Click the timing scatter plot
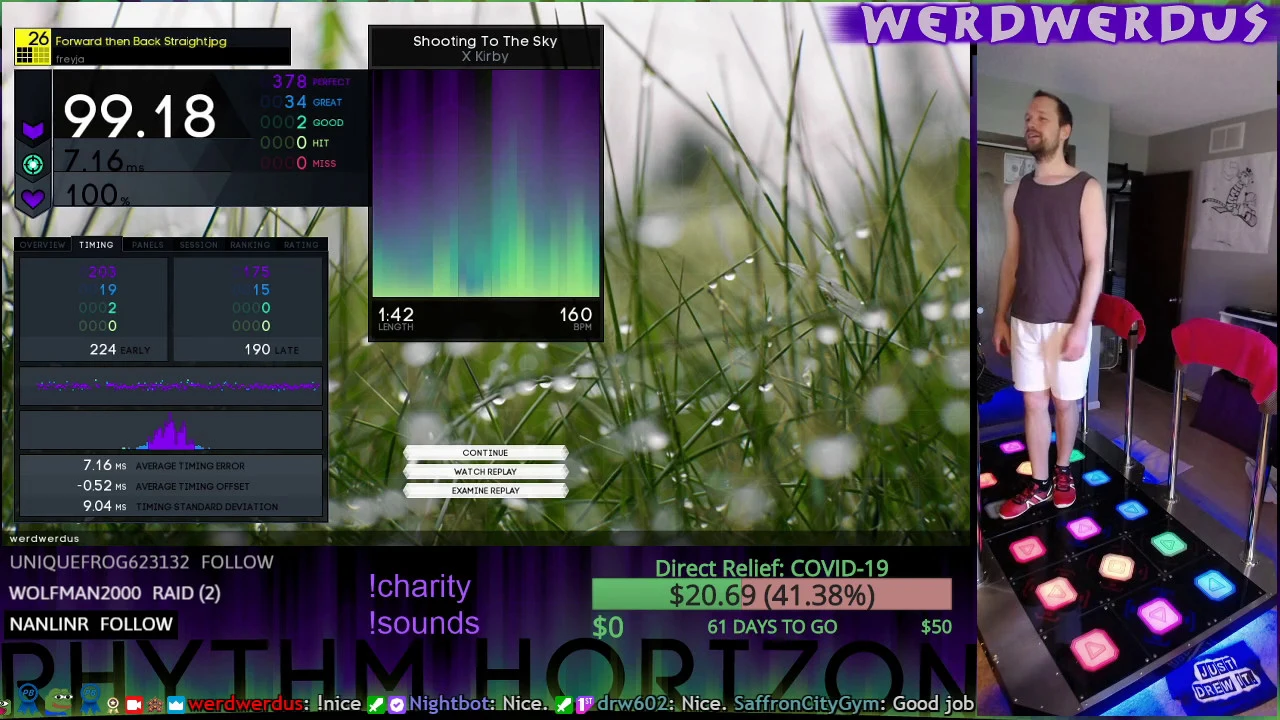Image resolution: width=1280 pixels, height=720 pixels. tap(171, 385)
